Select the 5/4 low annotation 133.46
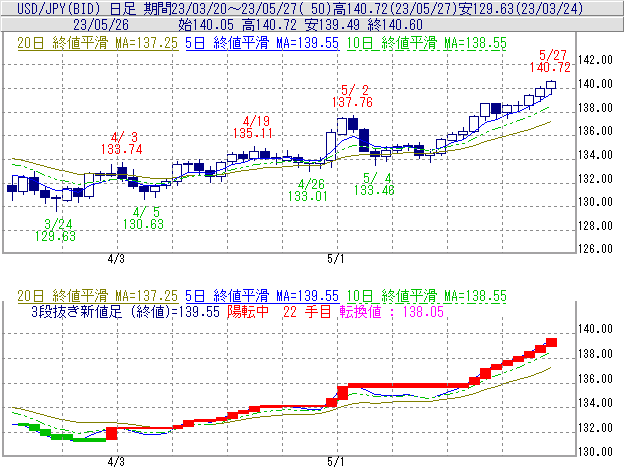 point(373,190)
